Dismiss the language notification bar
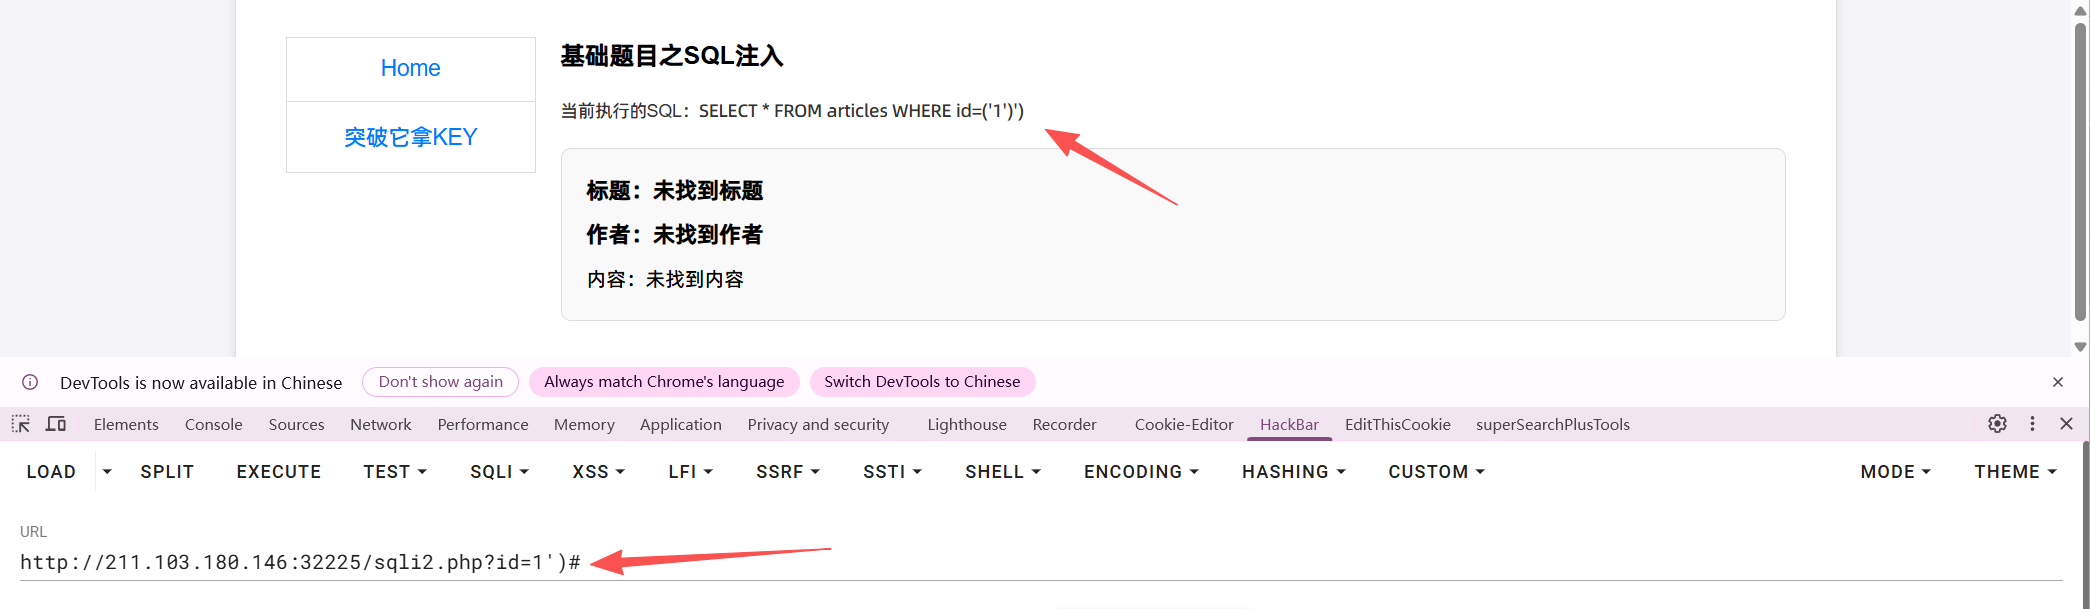Screen dimensions: 2090x609 pos(2058,382)
